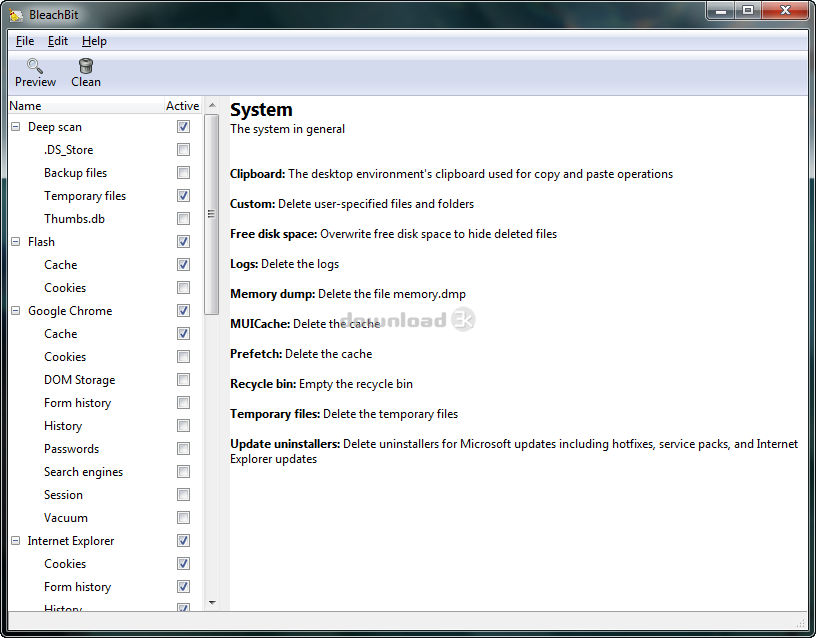Enable the DOM Storage checkbox

click(183, 380)
